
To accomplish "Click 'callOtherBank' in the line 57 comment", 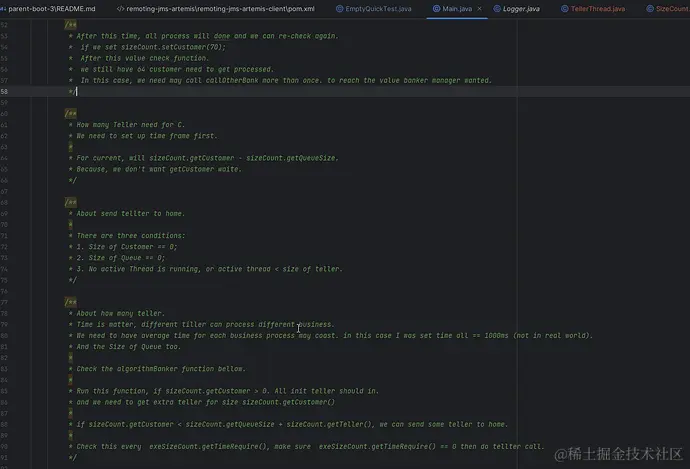I will tap(230, 81).
